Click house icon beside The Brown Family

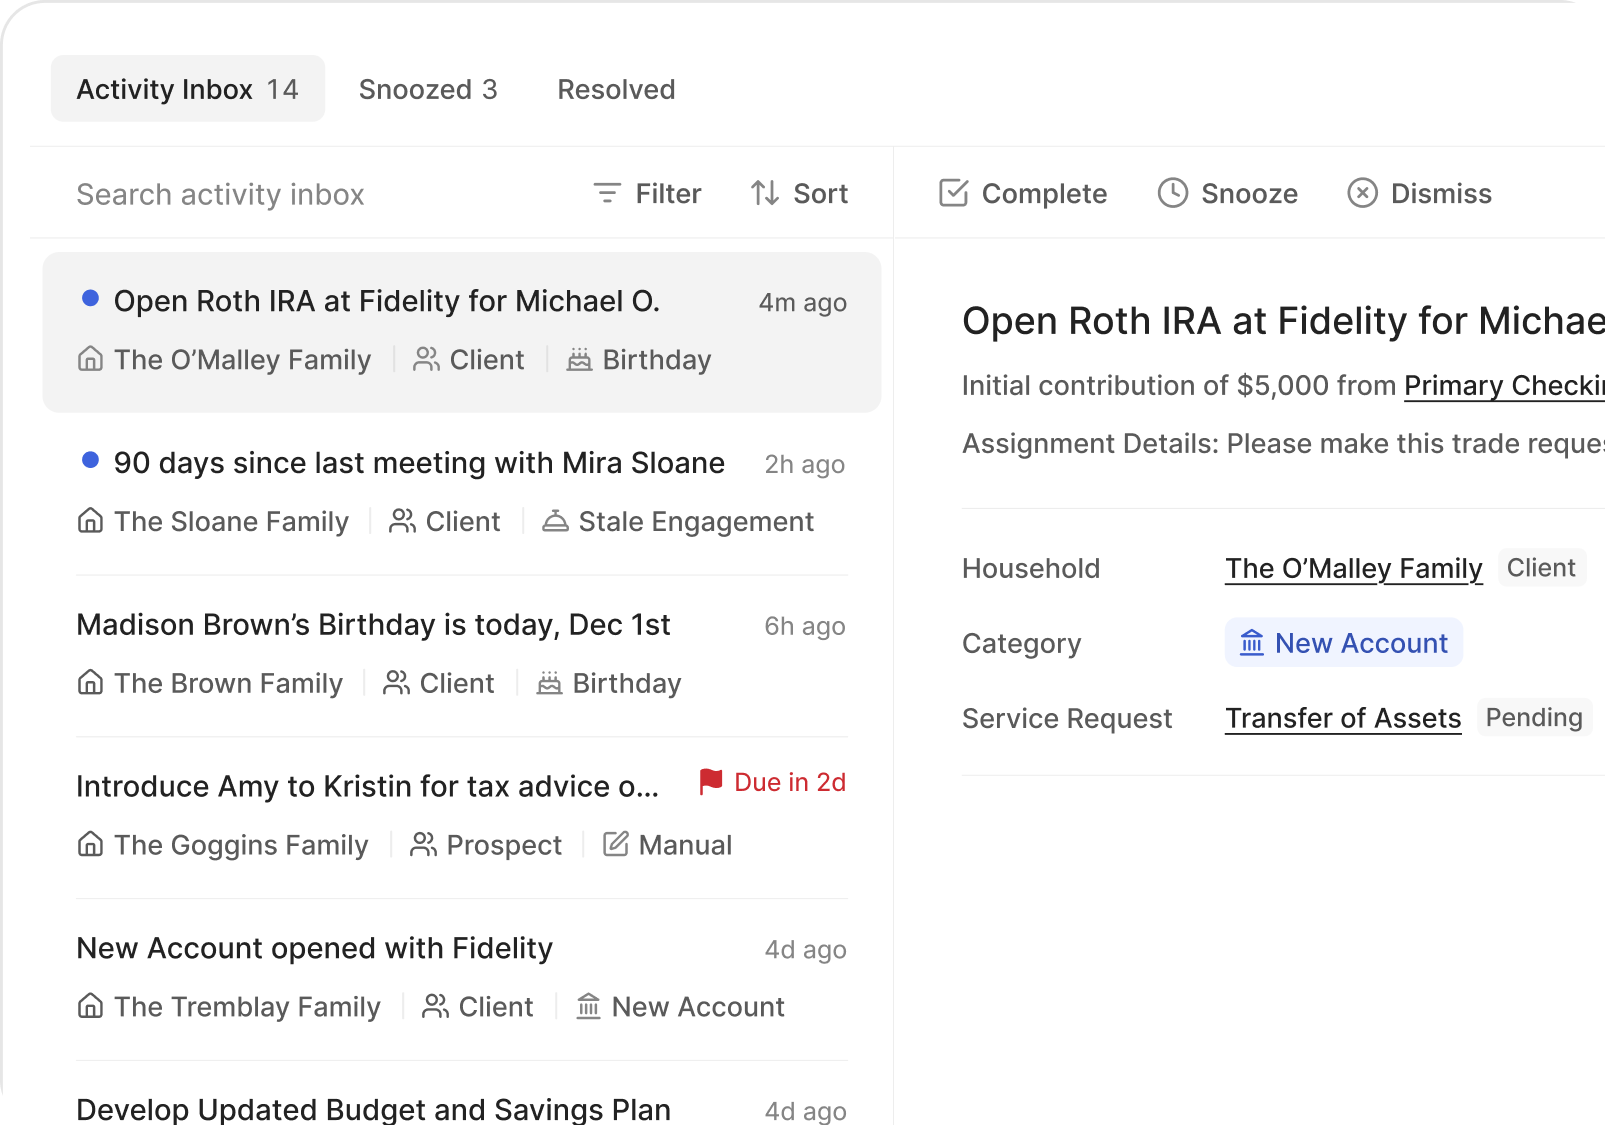click(x=90, y=683)
